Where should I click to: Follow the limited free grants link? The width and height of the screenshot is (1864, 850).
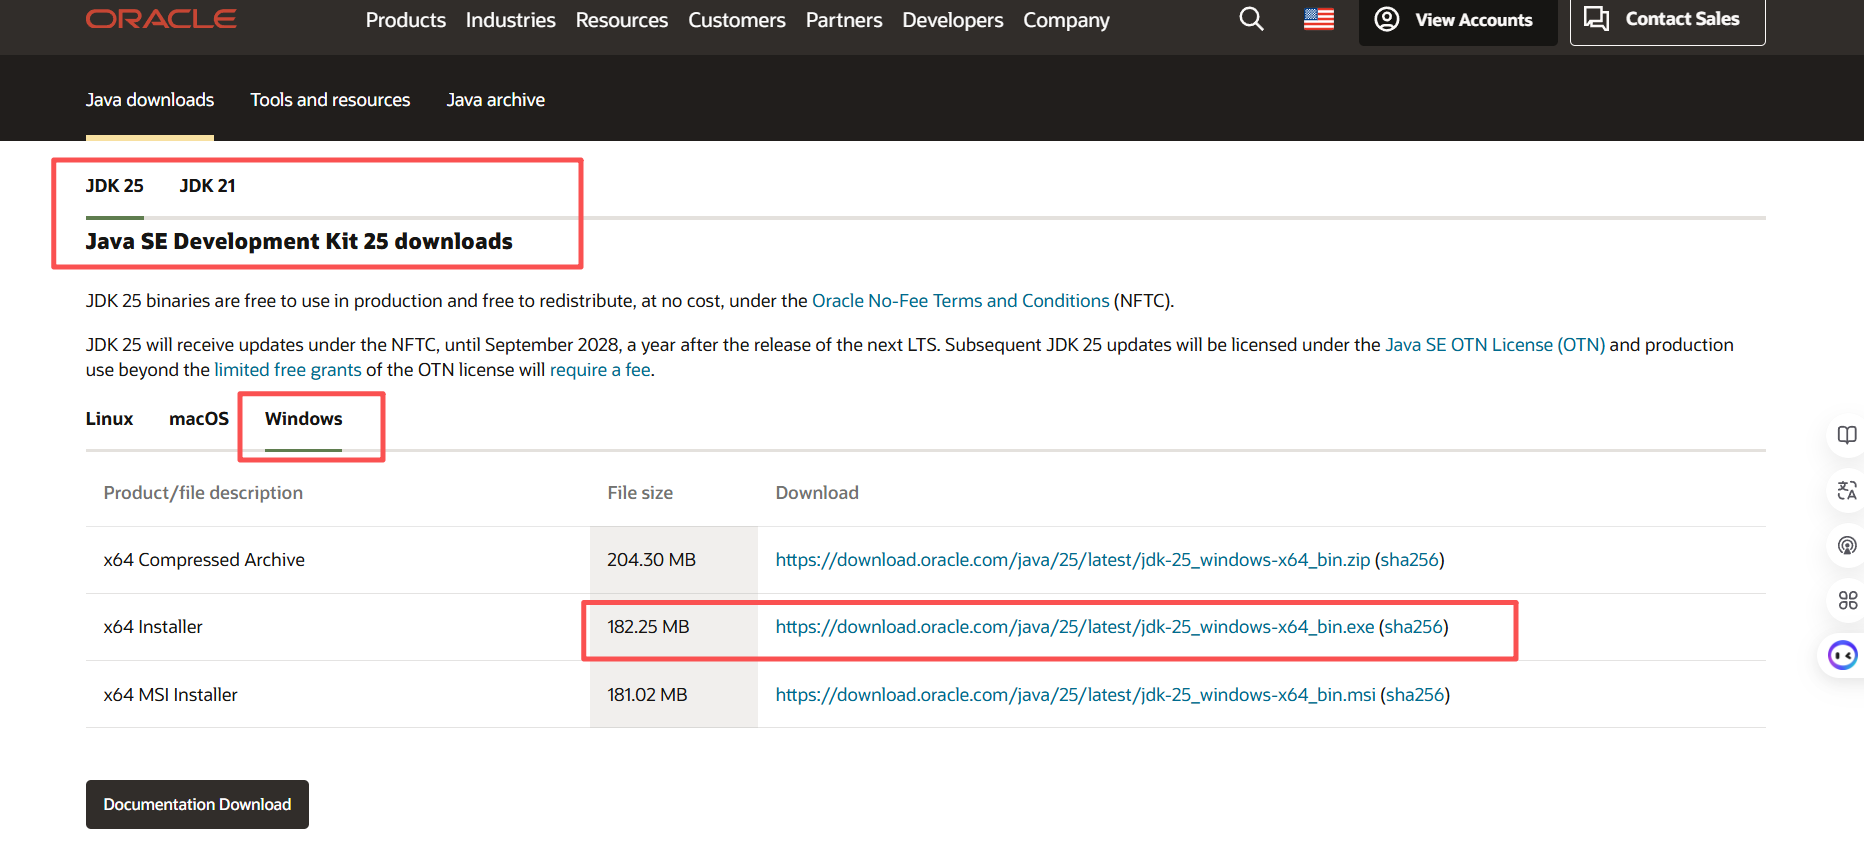coord(288,370)
